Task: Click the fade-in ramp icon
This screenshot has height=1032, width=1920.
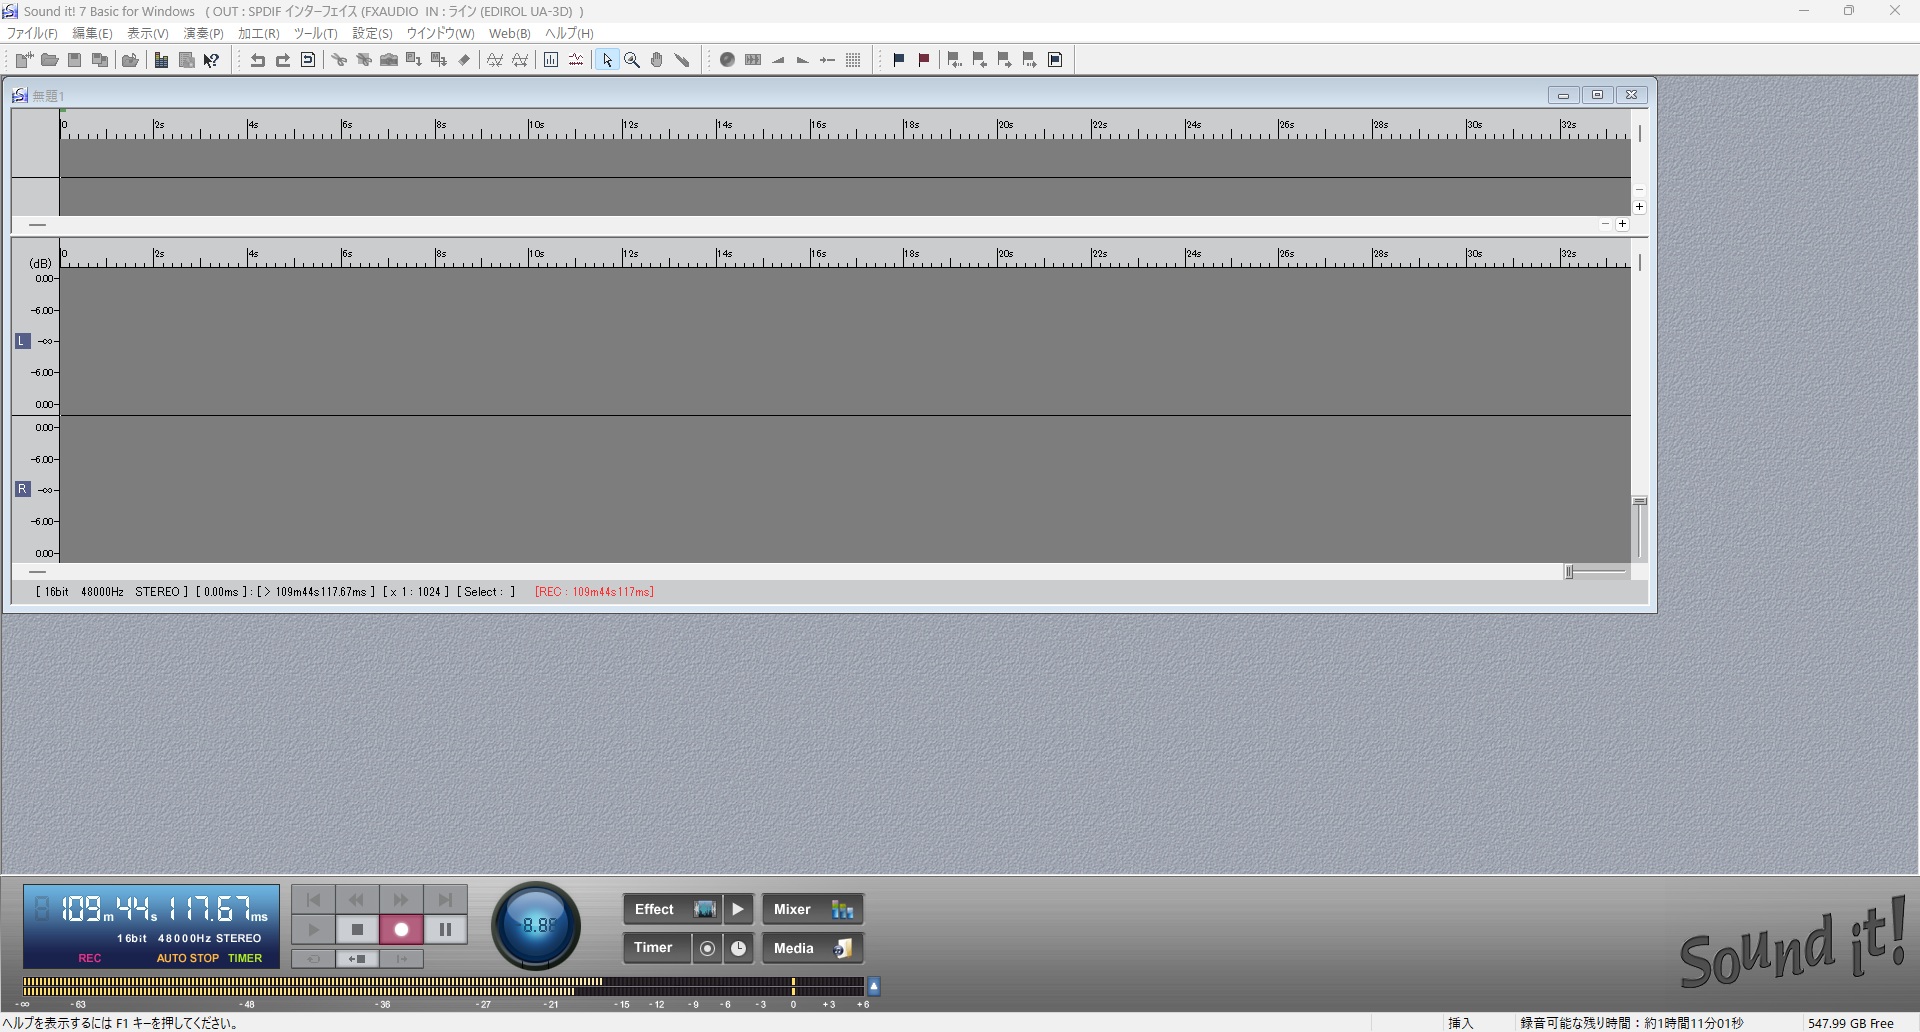Action: click(x=778, y=60)
